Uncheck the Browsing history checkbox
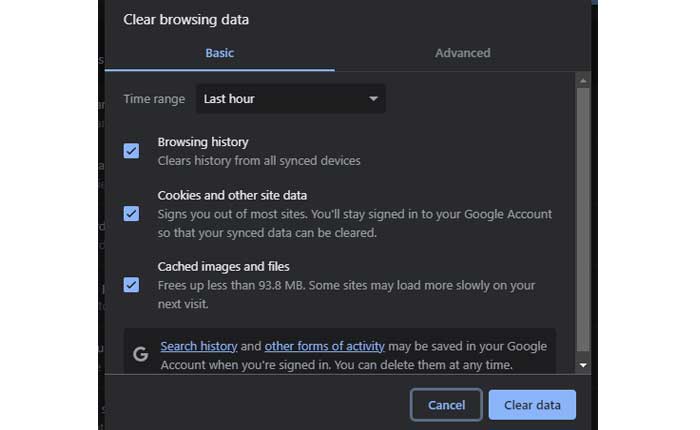The width and height of the screenshot is (700, 430). pyautogui.click(x=131, y=151)
